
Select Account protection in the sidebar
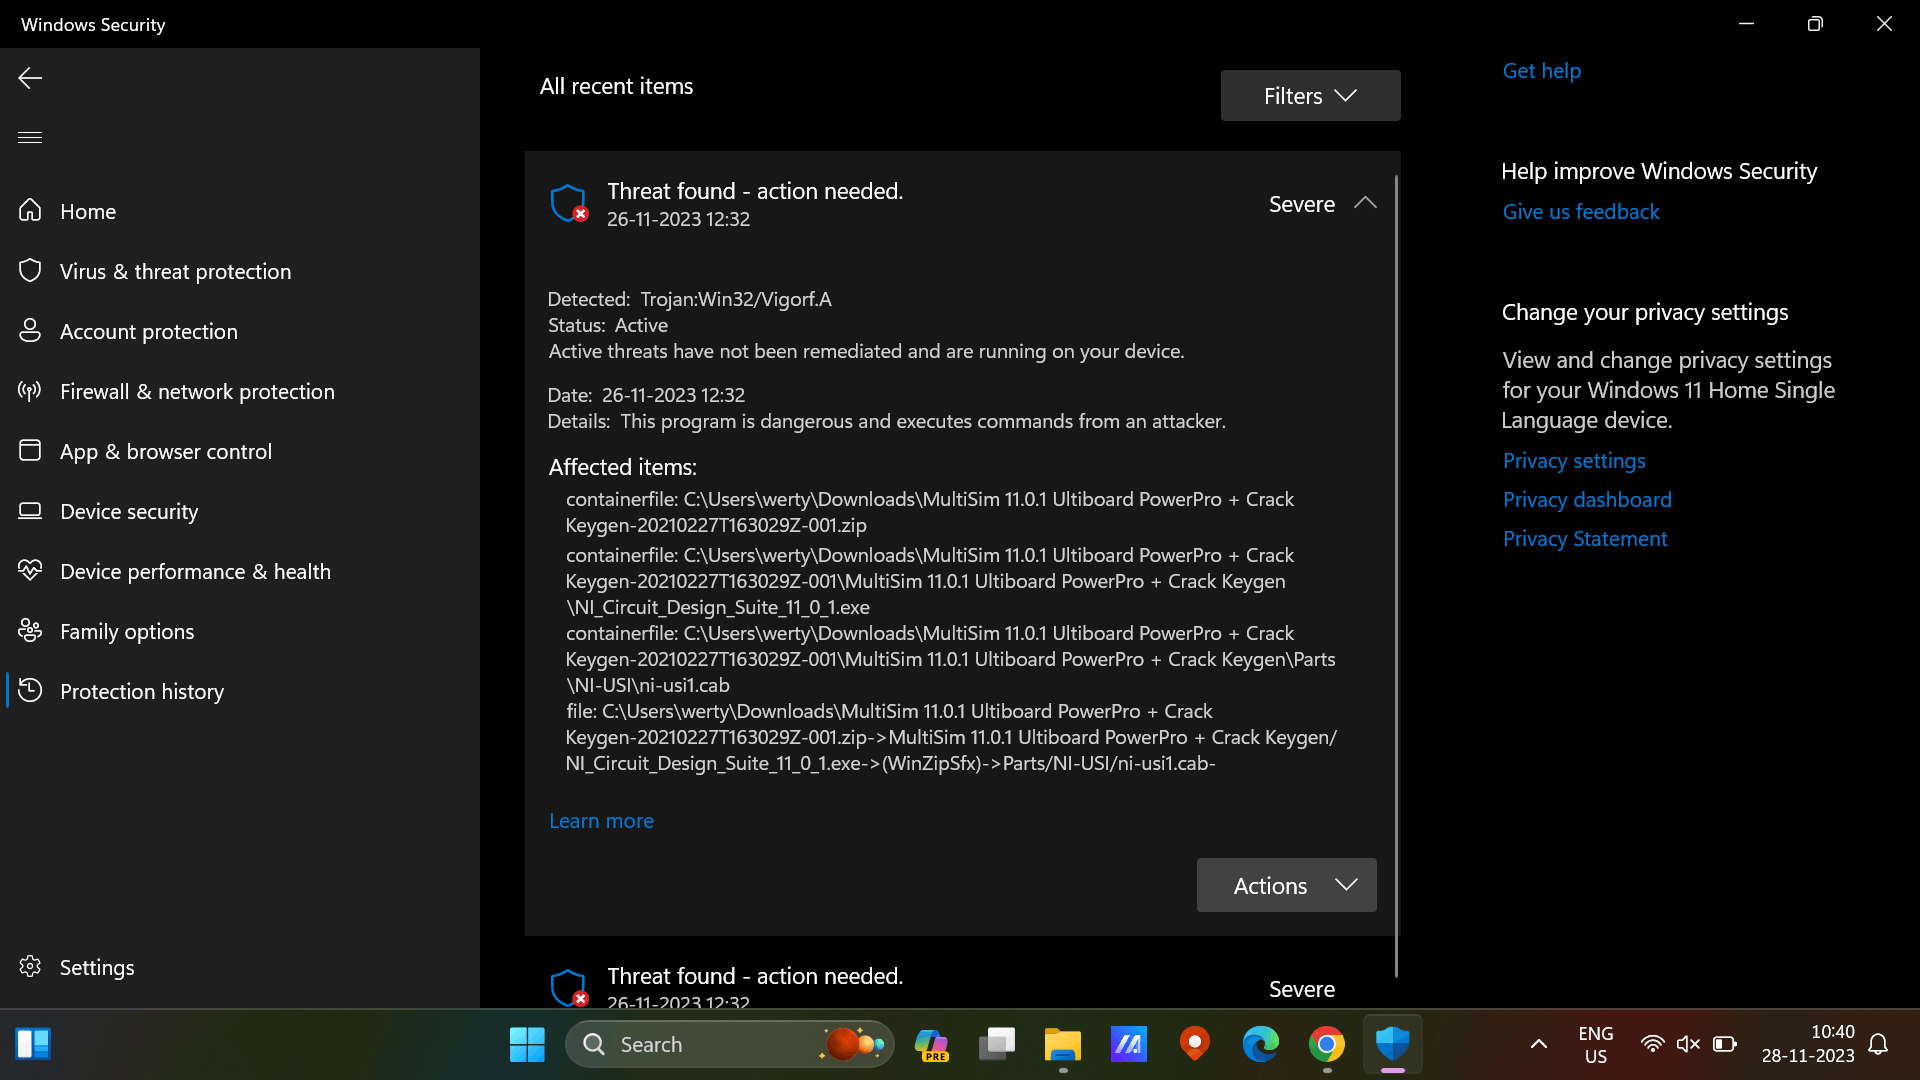tap(148, 331)
